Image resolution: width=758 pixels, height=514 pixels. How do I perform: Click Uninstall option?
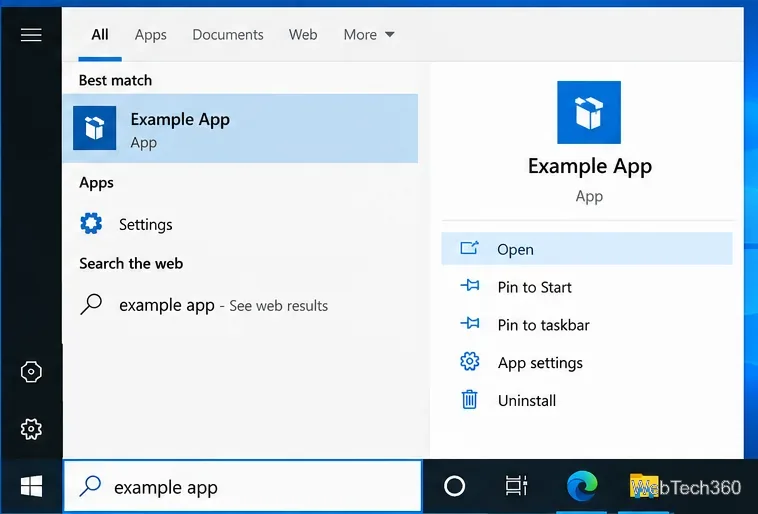coord(587,400)
